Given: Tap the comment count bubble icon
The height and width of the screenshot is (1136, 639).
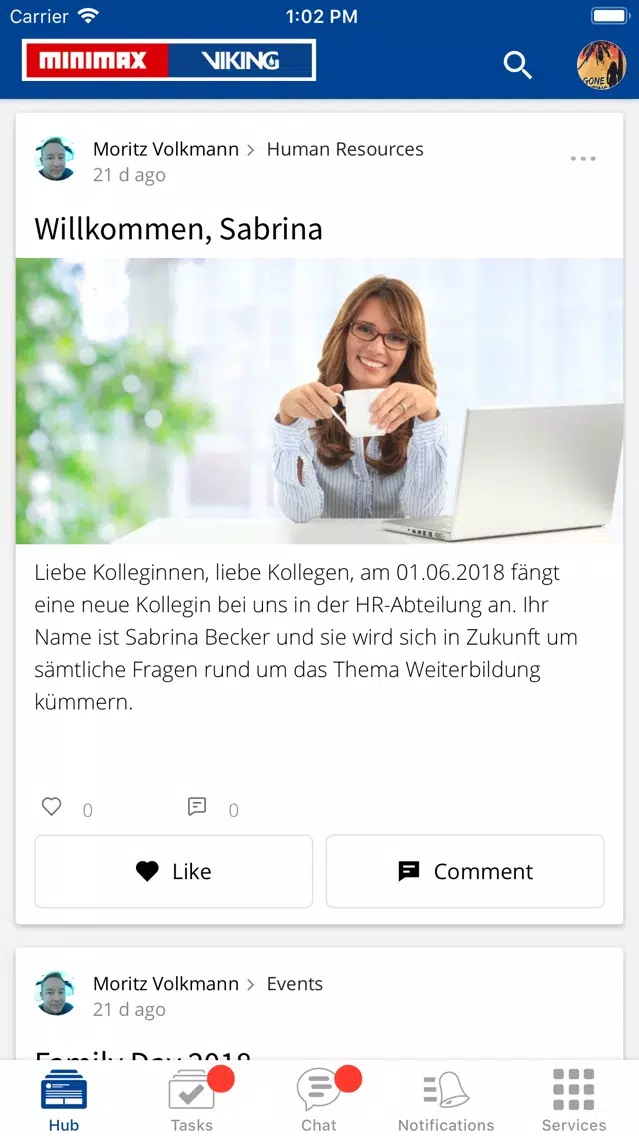Looking at the screenshot, I should click(197, 806).
